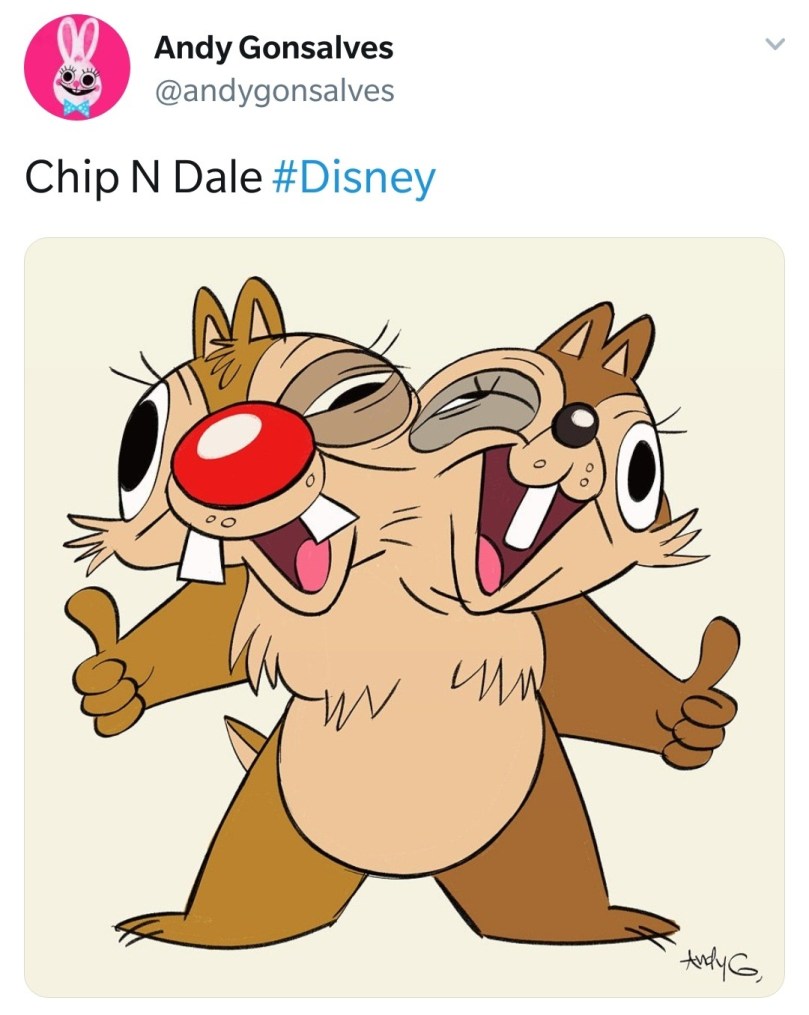This screenshot has height=1015, width=809.
Task: Click the Andy Gonsalves display name
Action: tap(273, 47)
